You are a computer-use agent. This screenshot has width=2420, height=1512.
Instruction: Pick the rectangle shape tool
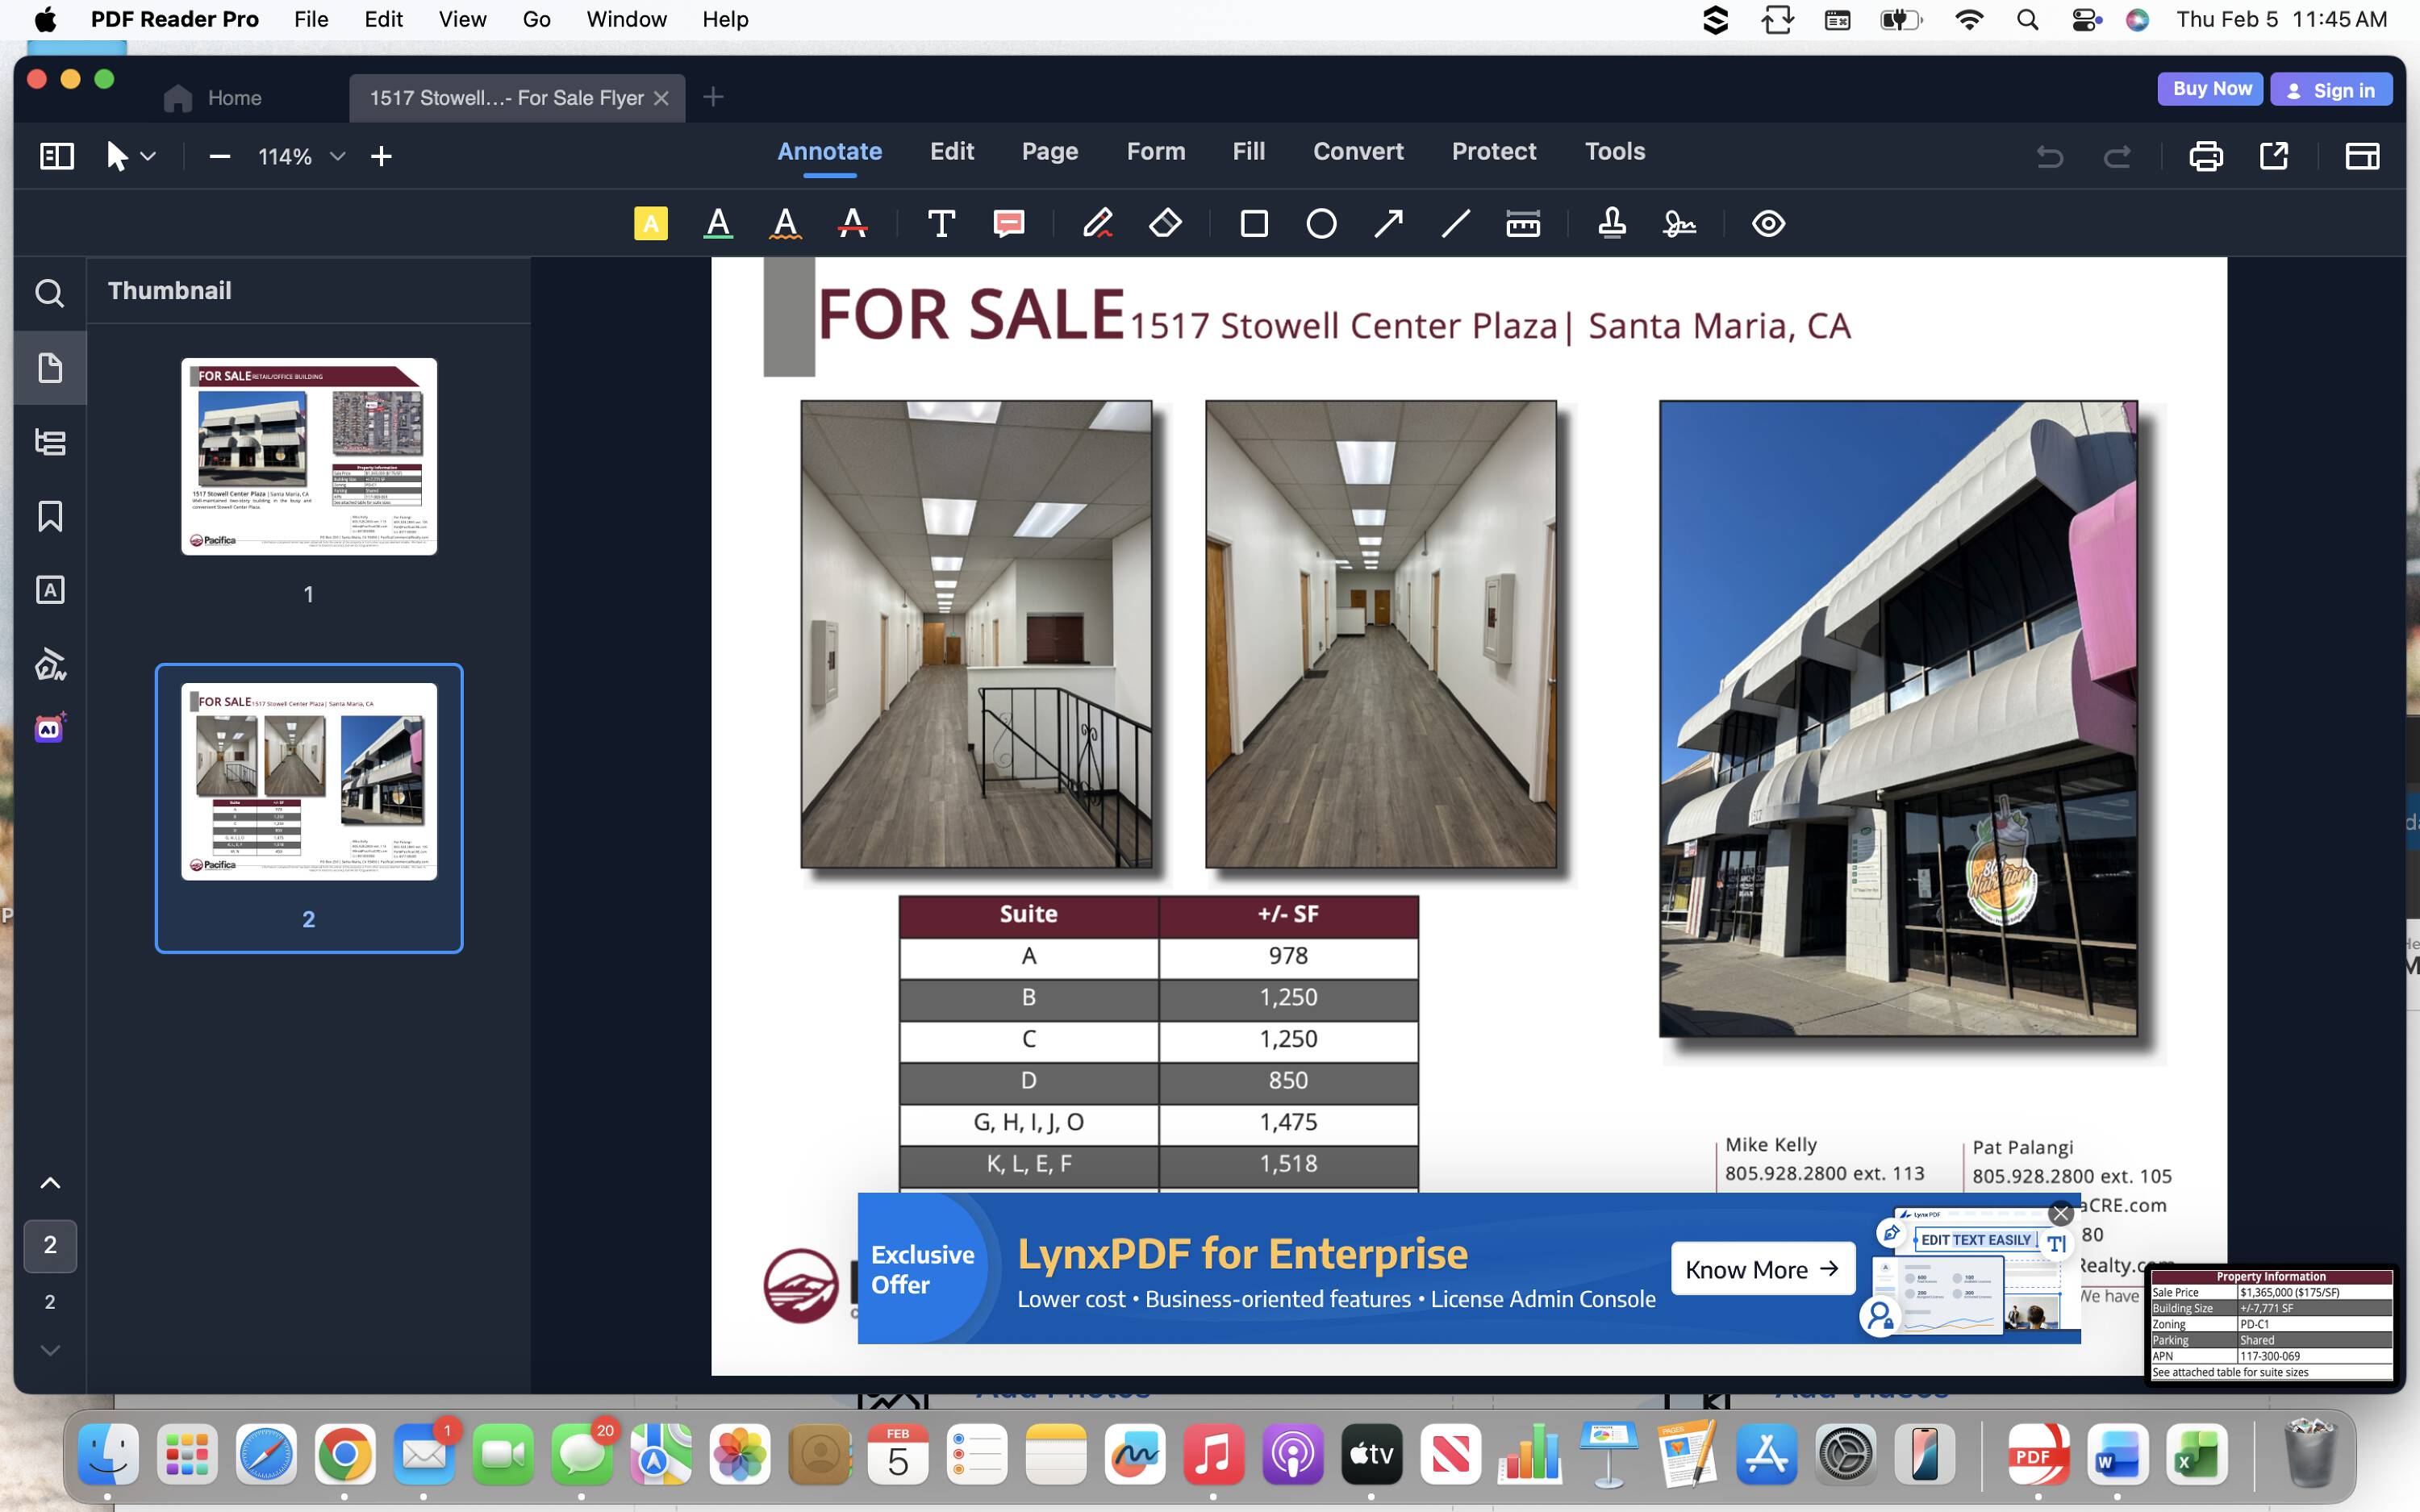tap(1254, 223)
